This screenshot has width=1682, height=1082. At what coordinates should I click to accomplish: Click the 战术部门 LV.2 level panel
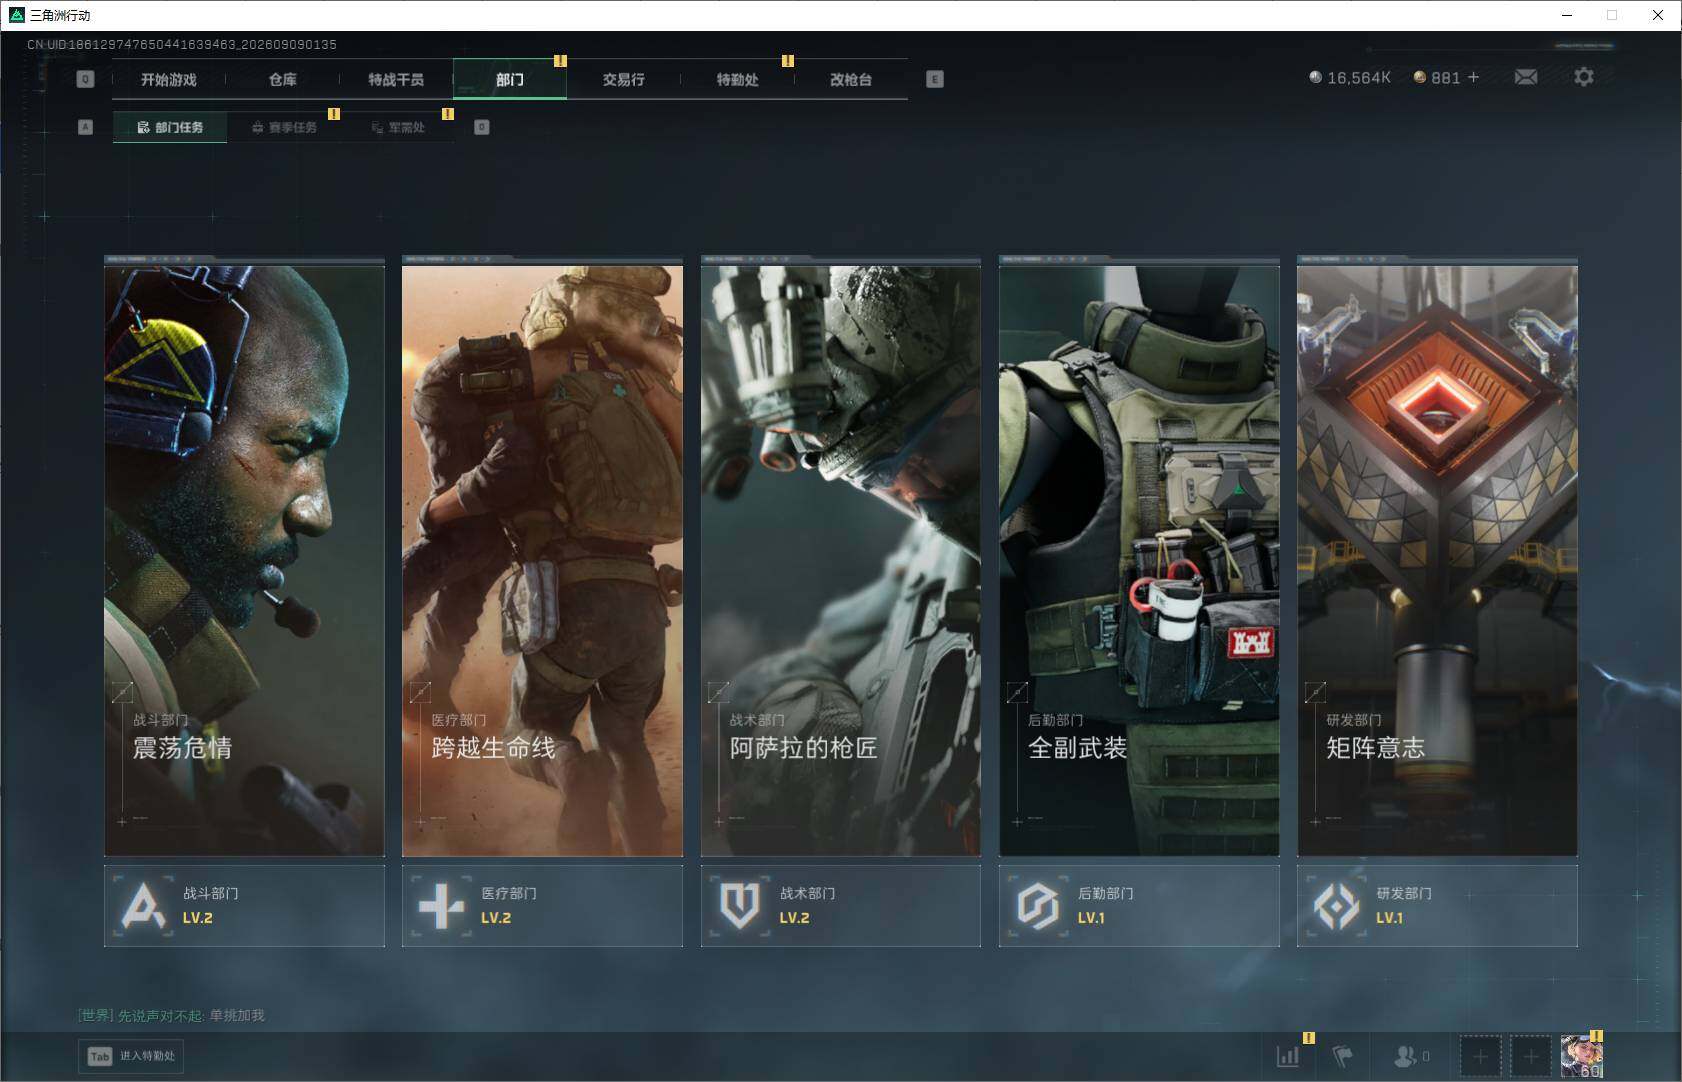point(841,906)
